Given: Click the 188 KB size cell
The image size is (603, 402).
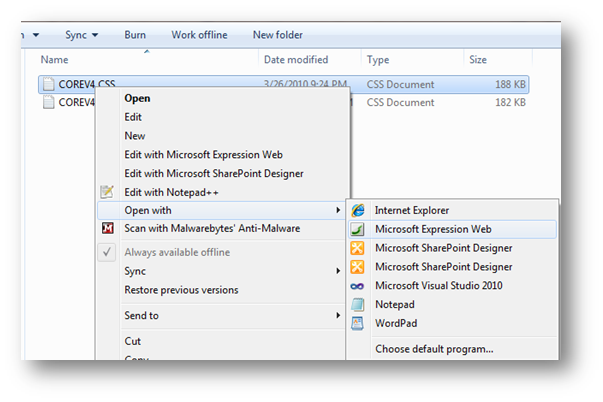Looking at the screenshot, I should tap(510, 84).
